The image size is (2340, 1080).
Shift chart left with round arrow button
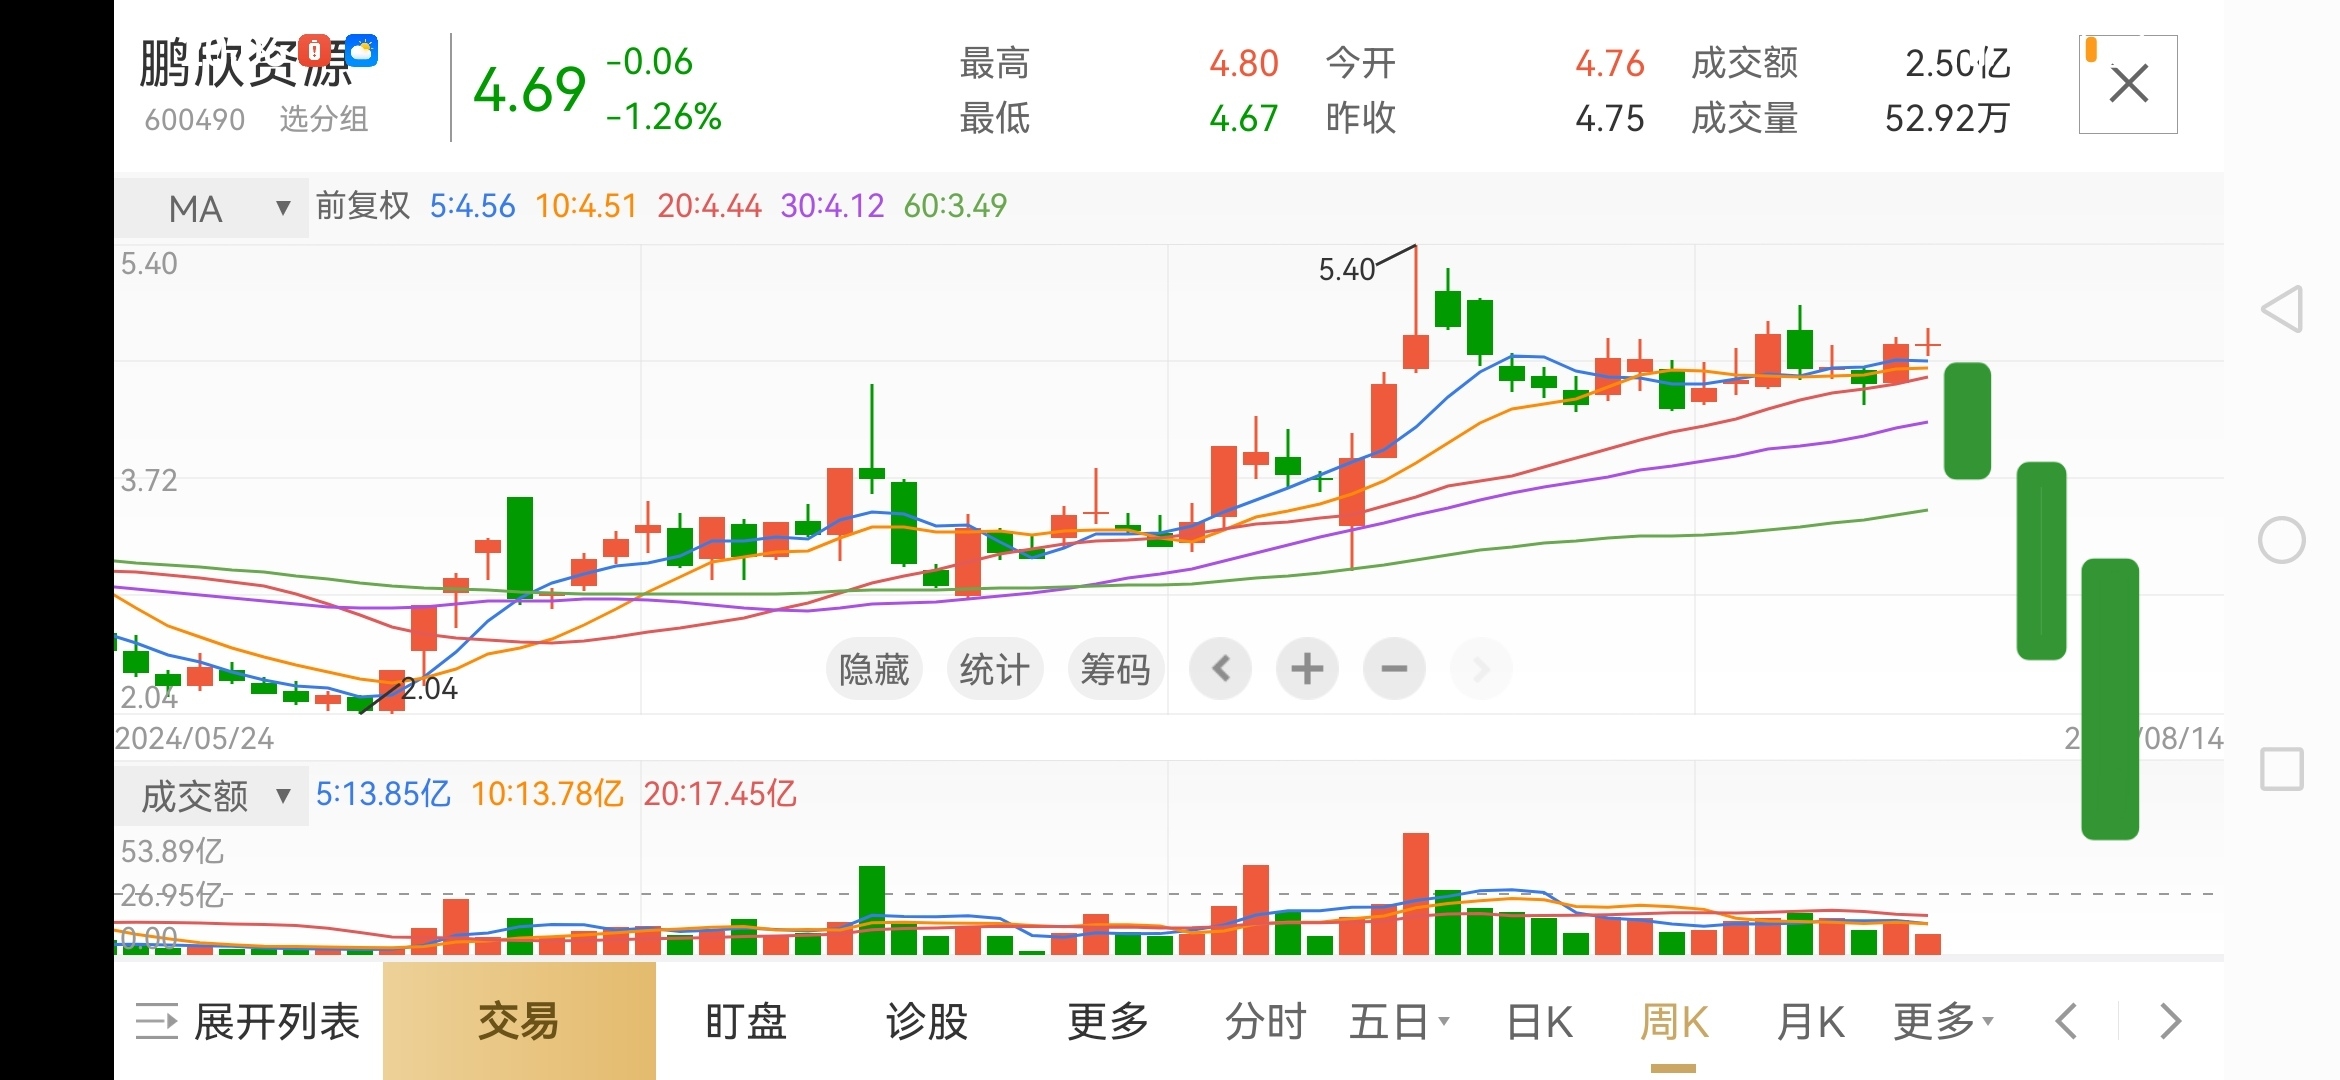(1220, 668)
